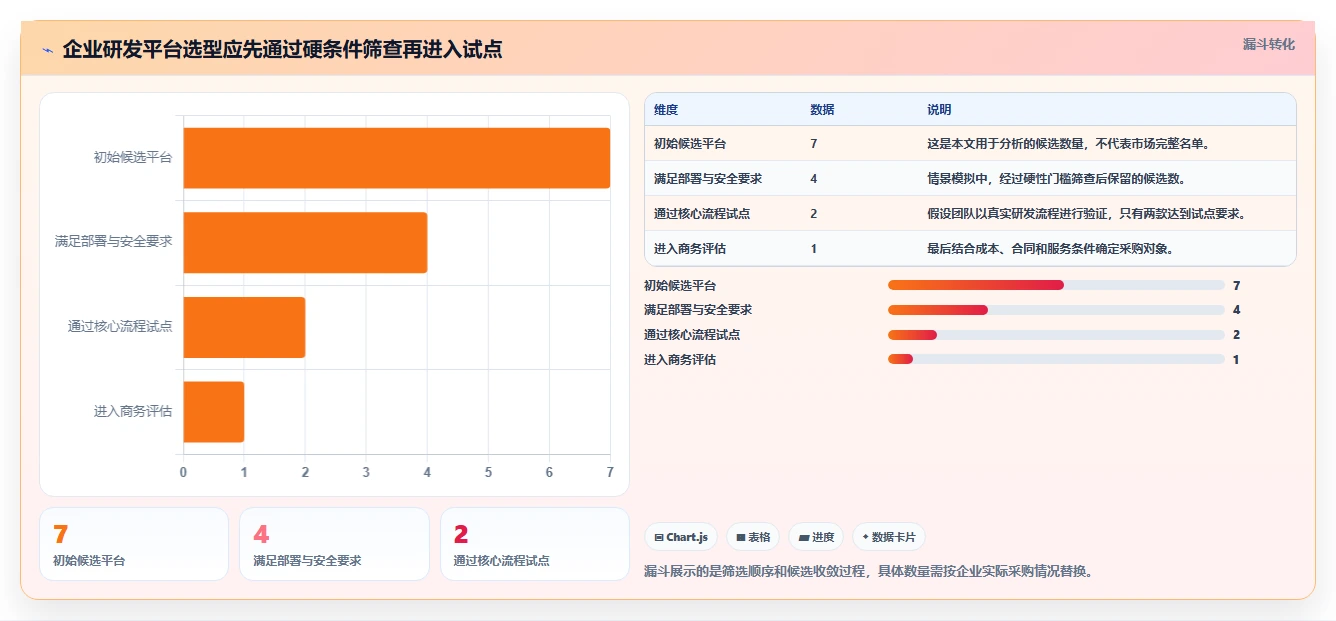This screenshot has width=1336, height=621.
Task: Click the 进入商务评估 bar in the chart
Action: click(213, 412)
